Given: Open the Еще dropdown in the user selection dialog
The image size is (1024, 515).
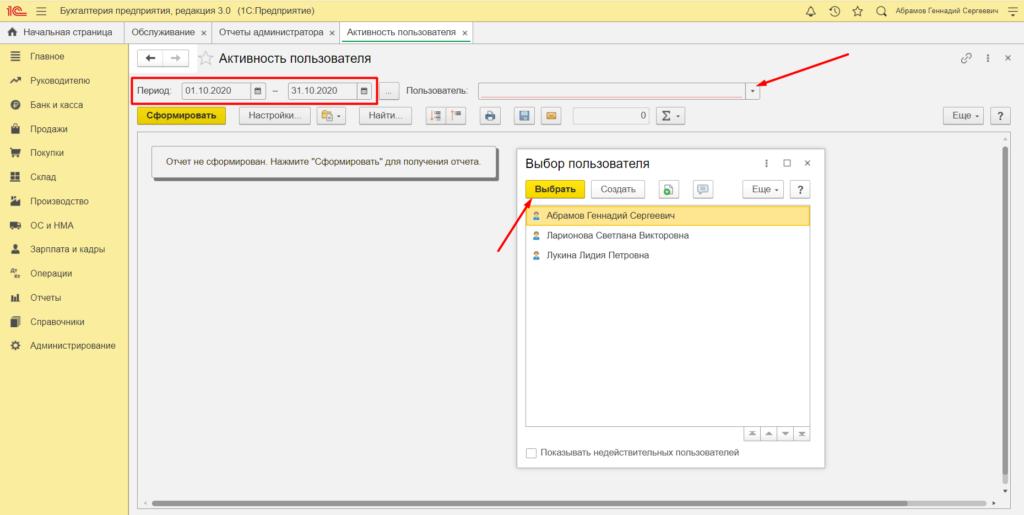Looking at the screenshot, I should [x=762, y=189].
